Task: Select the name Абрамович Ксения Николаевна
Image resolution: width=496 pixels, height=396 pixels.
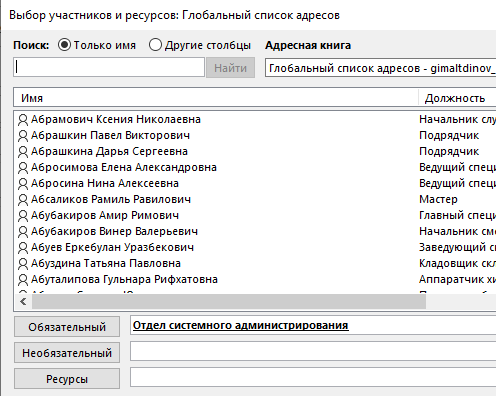Action: [x=116, y=119]
